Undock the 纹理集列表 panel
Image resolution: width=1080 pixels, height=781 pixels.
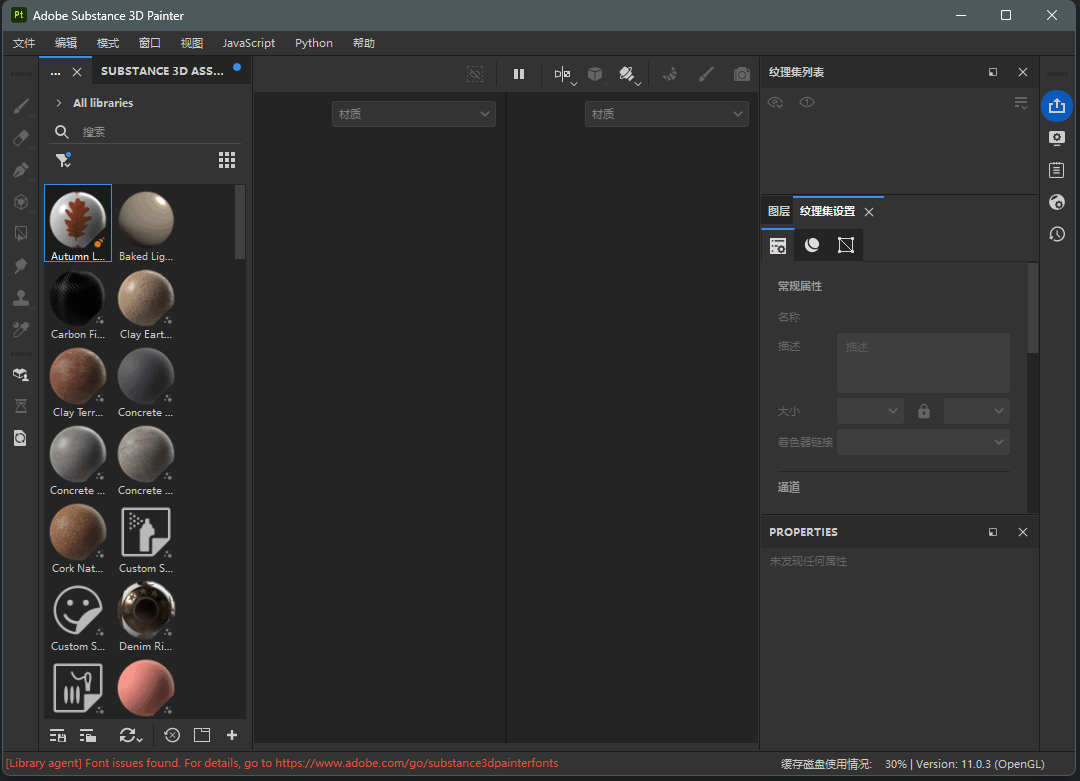(x=993, y=72)
